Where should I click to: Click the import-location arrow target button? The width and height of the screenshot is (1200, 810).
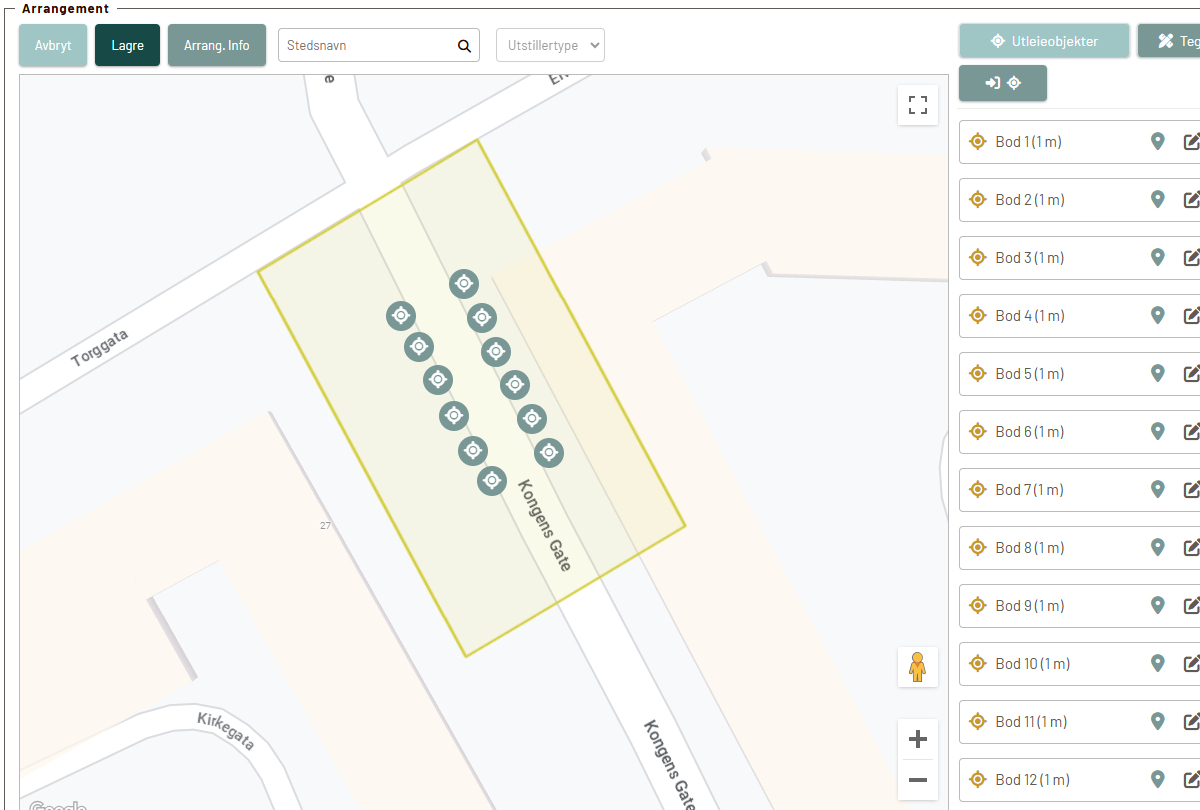(x=1003, y=83)
